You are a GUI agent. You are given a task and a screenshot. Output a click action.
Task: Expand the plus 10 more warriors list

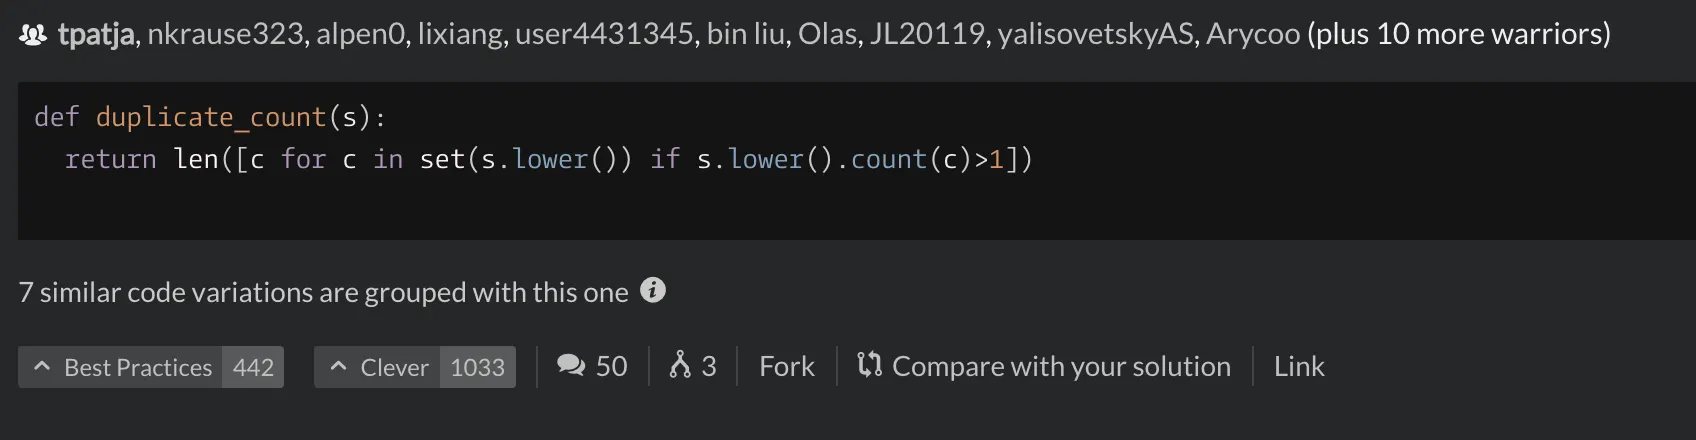coord(1458,34)
